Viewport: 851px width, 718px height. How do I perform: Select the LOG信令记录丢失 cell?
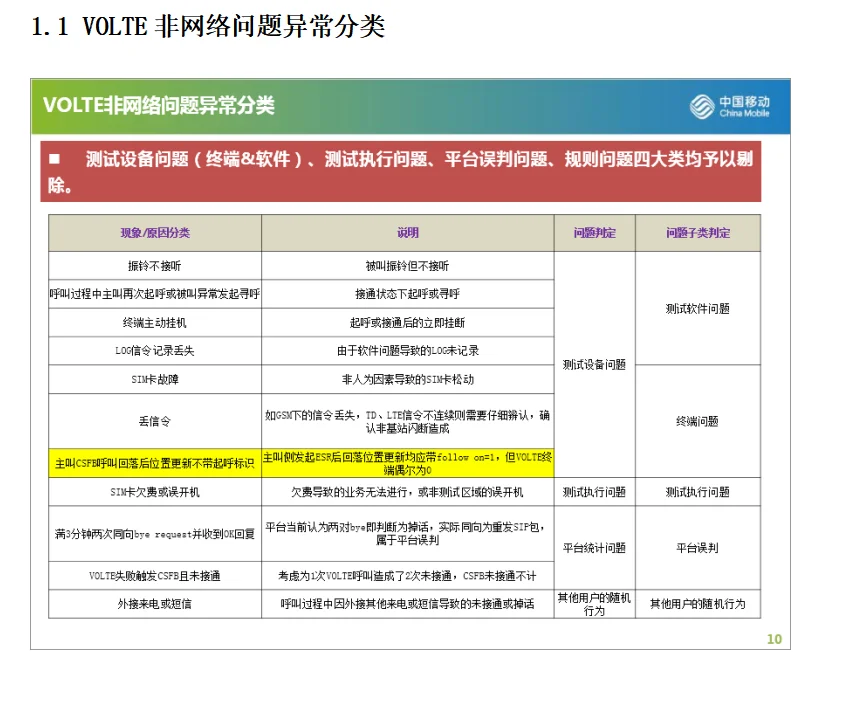coord(153,351)
